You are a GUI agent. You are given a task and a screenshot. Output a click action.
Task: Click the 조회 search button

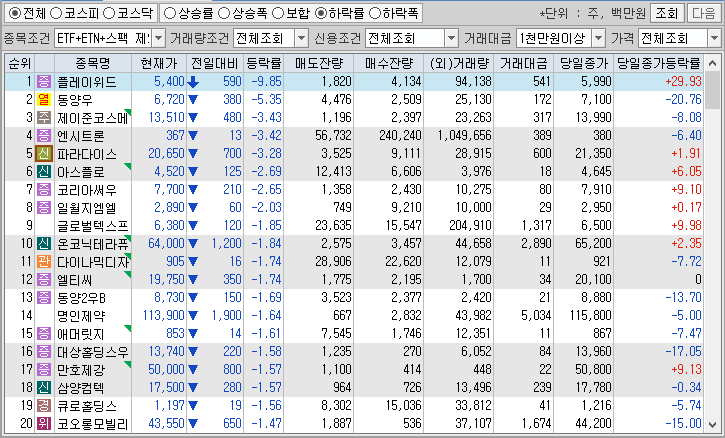667,13
